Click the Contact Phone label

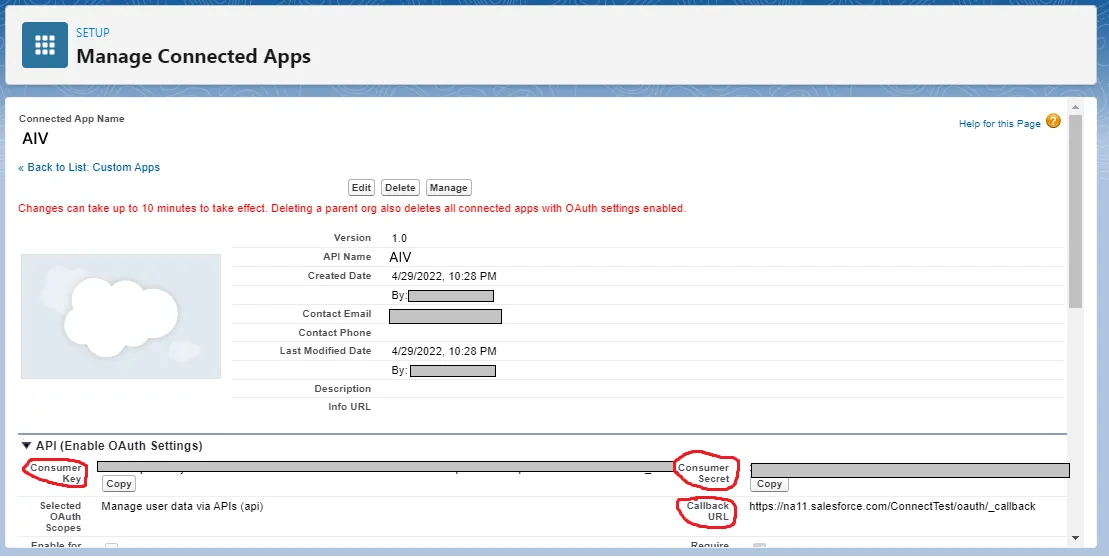[335, 332]
